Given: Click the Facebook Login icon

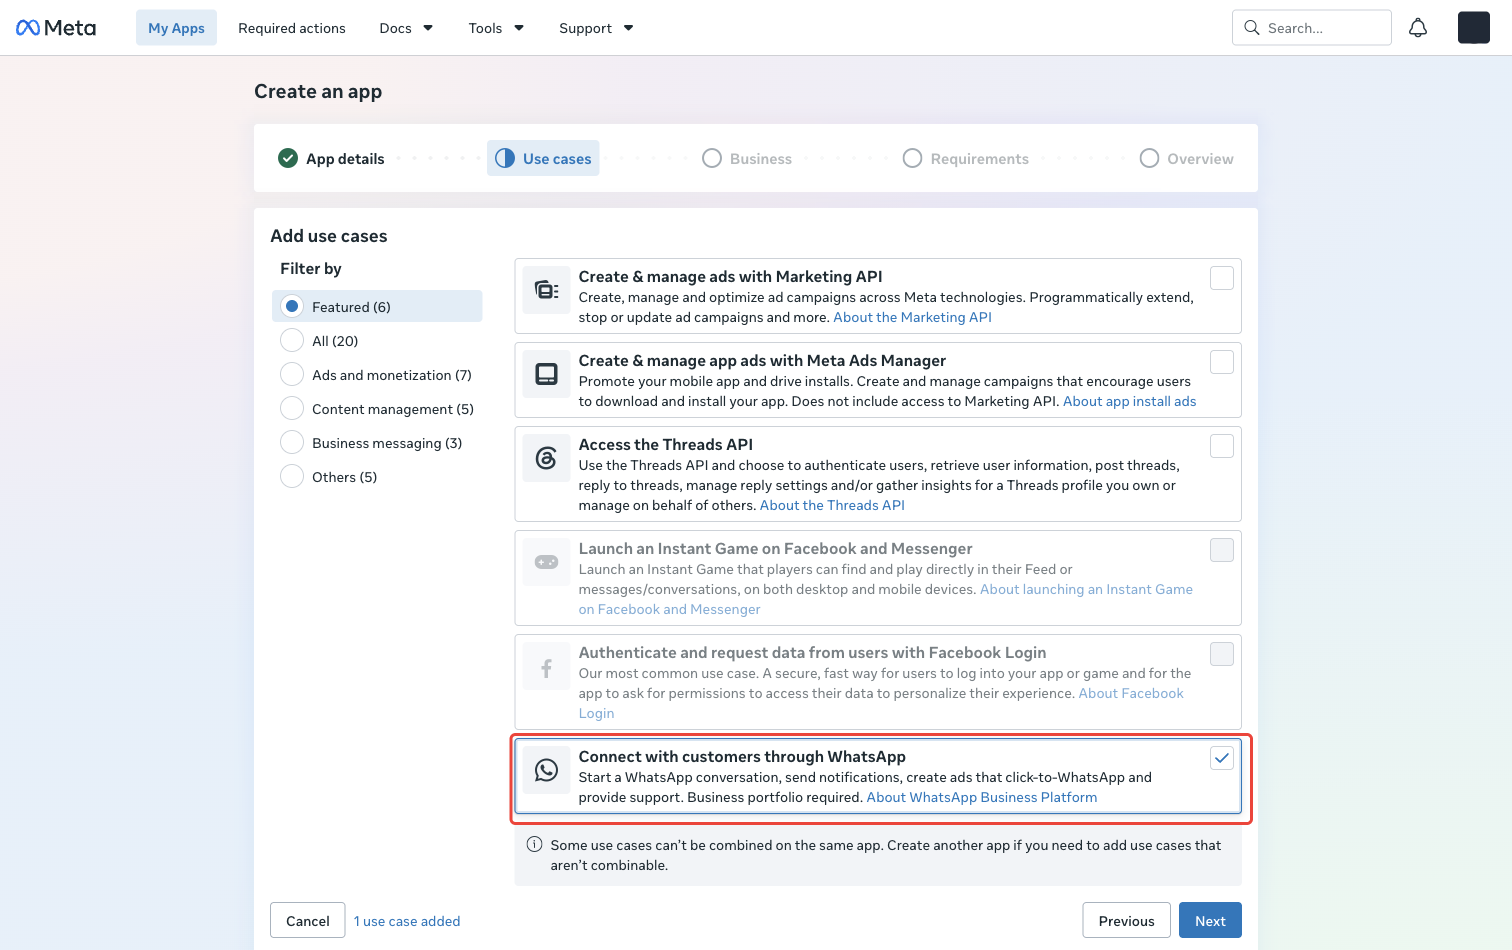Looking at the screenshot, I should click(546, 666).
